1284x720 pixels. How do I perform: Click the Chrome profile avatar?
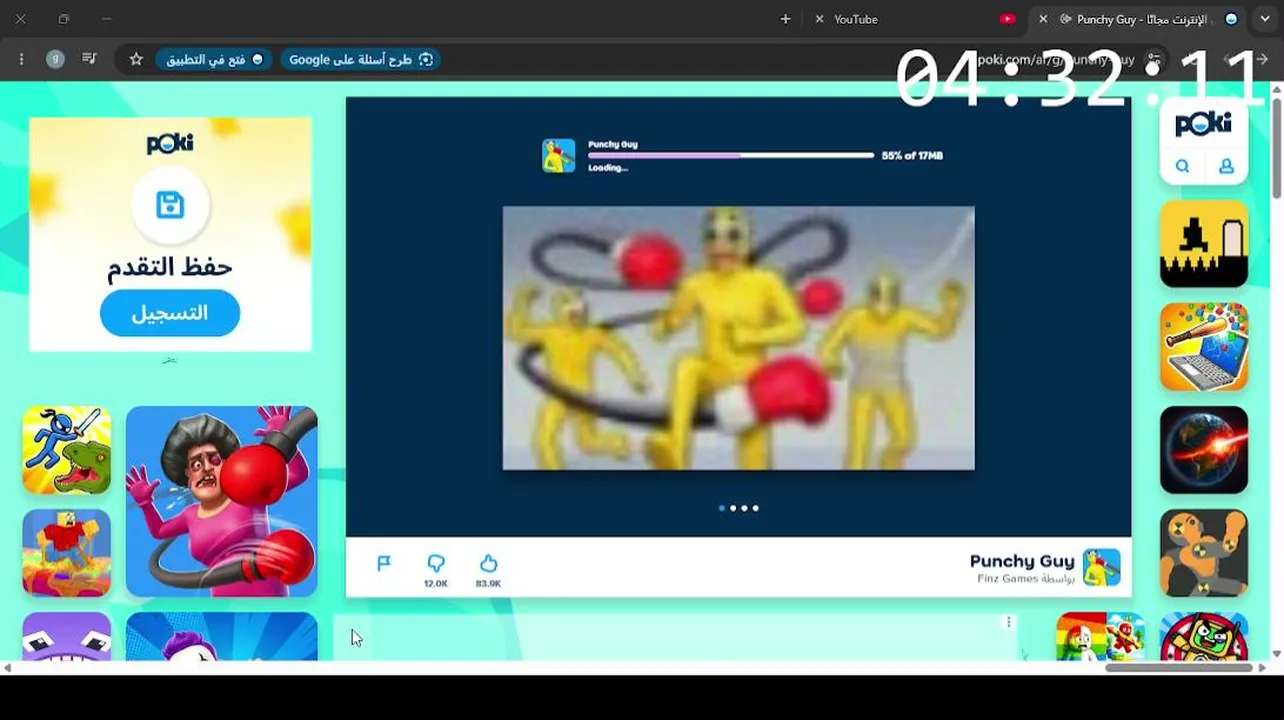coord(55,59)
